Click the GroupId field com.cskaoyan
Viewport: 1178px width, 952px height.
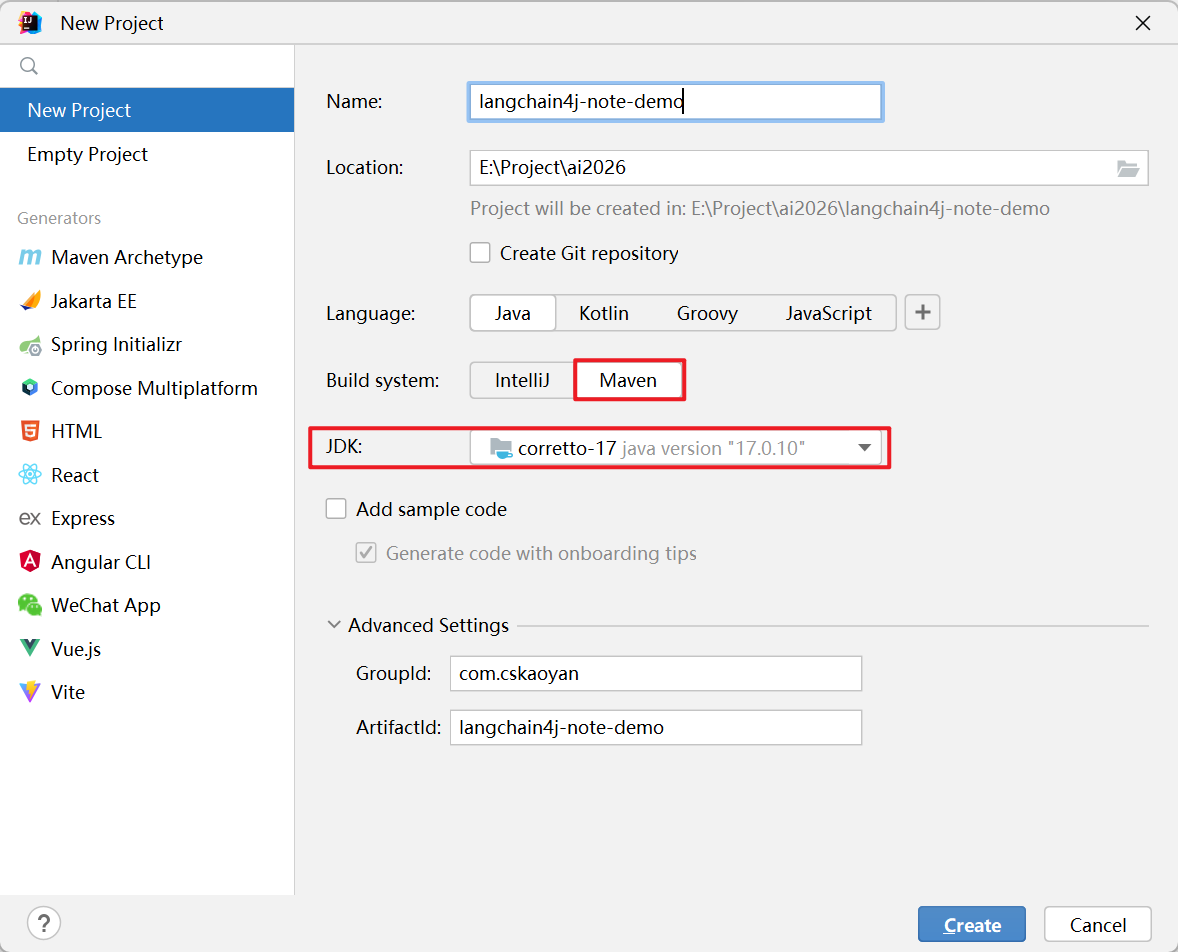656,673
